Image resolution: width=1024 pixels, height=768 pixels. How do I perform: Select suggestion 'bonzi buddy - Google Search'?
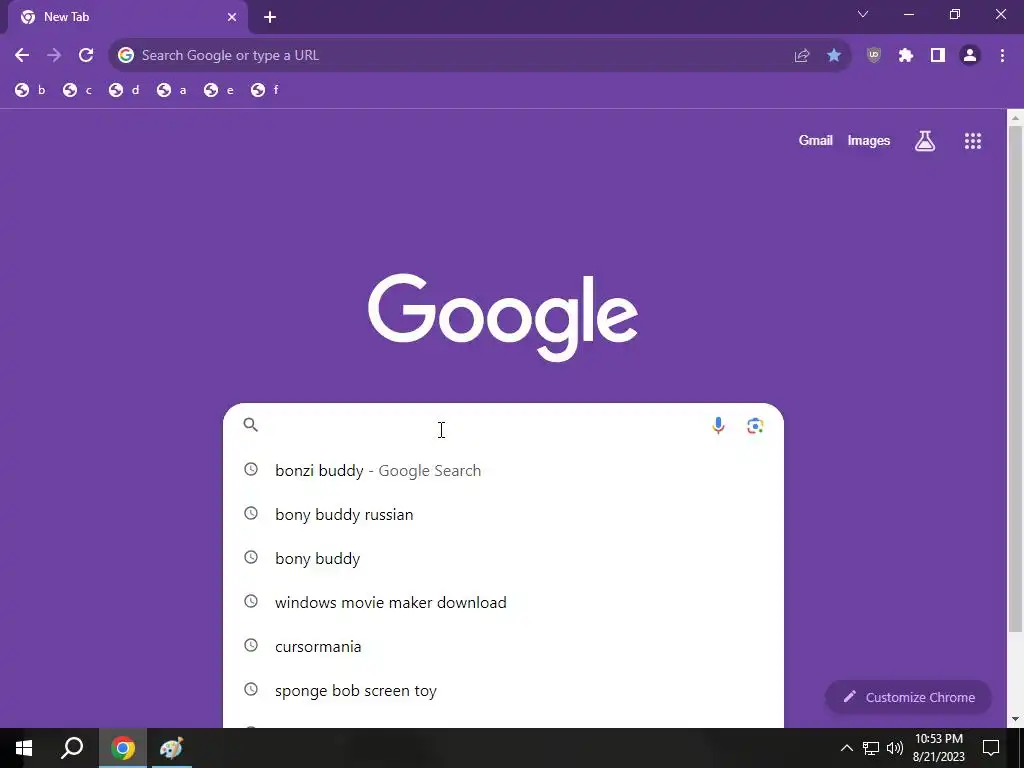pyautogui.click(x=503, y=471)
